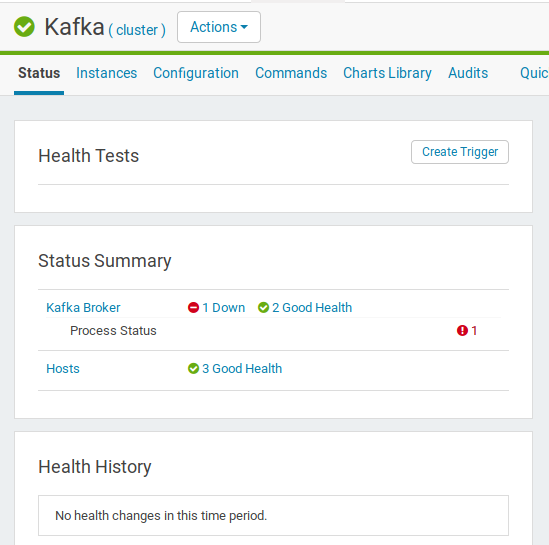Open the cluster link next to Kafka
Screen dimensions: 549x545
[137, 30]
